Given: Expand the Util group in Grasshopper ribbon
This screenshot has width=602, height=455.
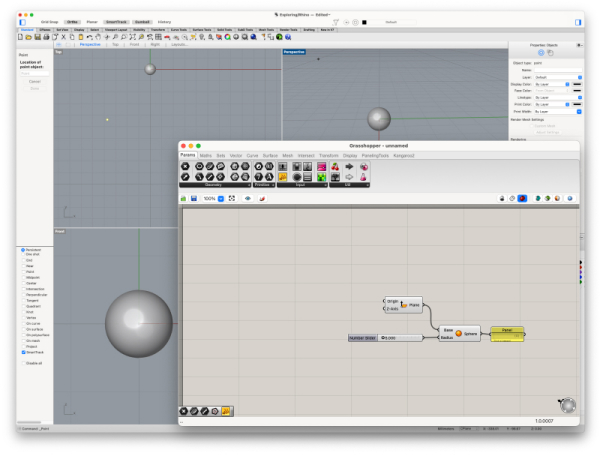Looking at the screenshot, I should (368, 185).
